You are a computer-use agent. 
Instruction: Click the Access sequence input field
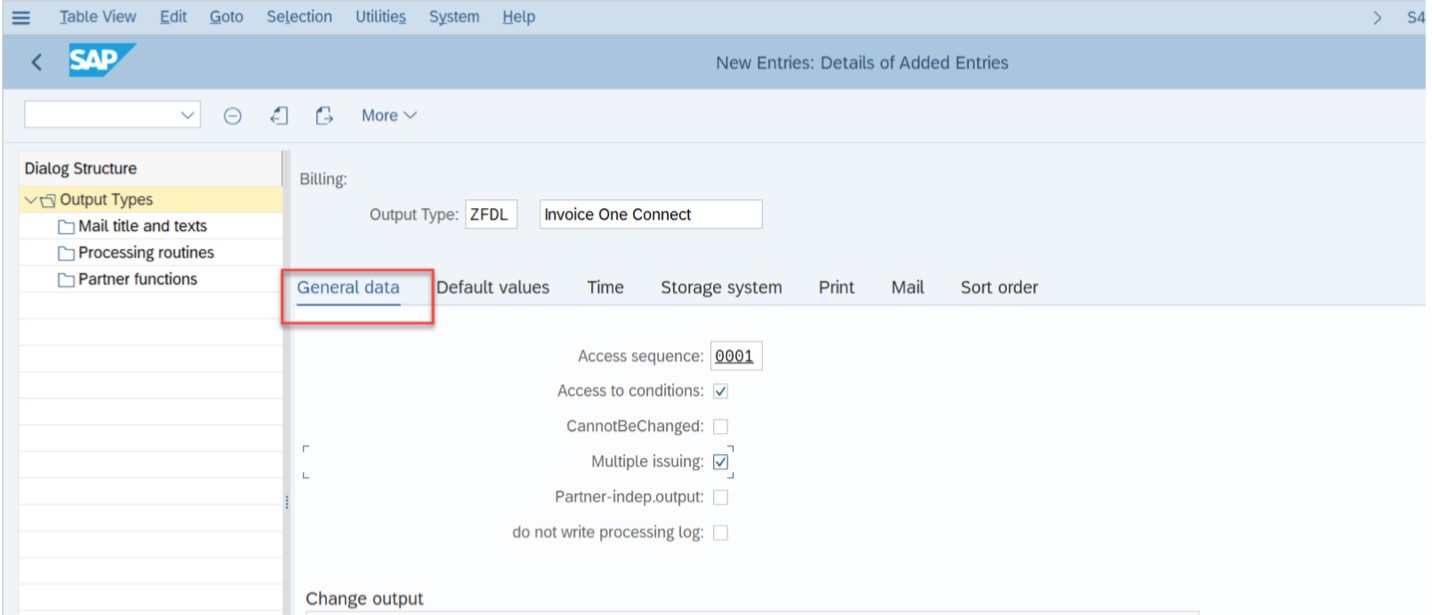[735, 357]
